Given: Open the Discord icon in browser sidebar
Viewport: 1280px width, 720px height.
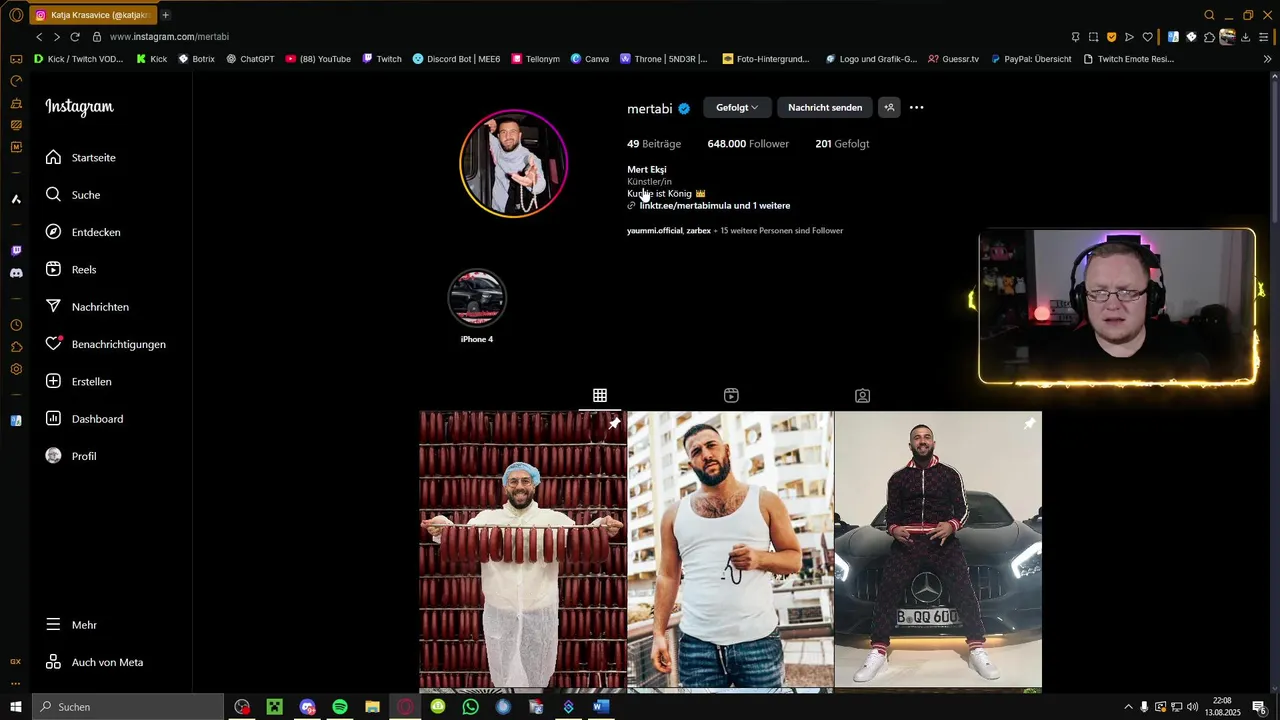Looking at the screenshot, I should [16, 273].
